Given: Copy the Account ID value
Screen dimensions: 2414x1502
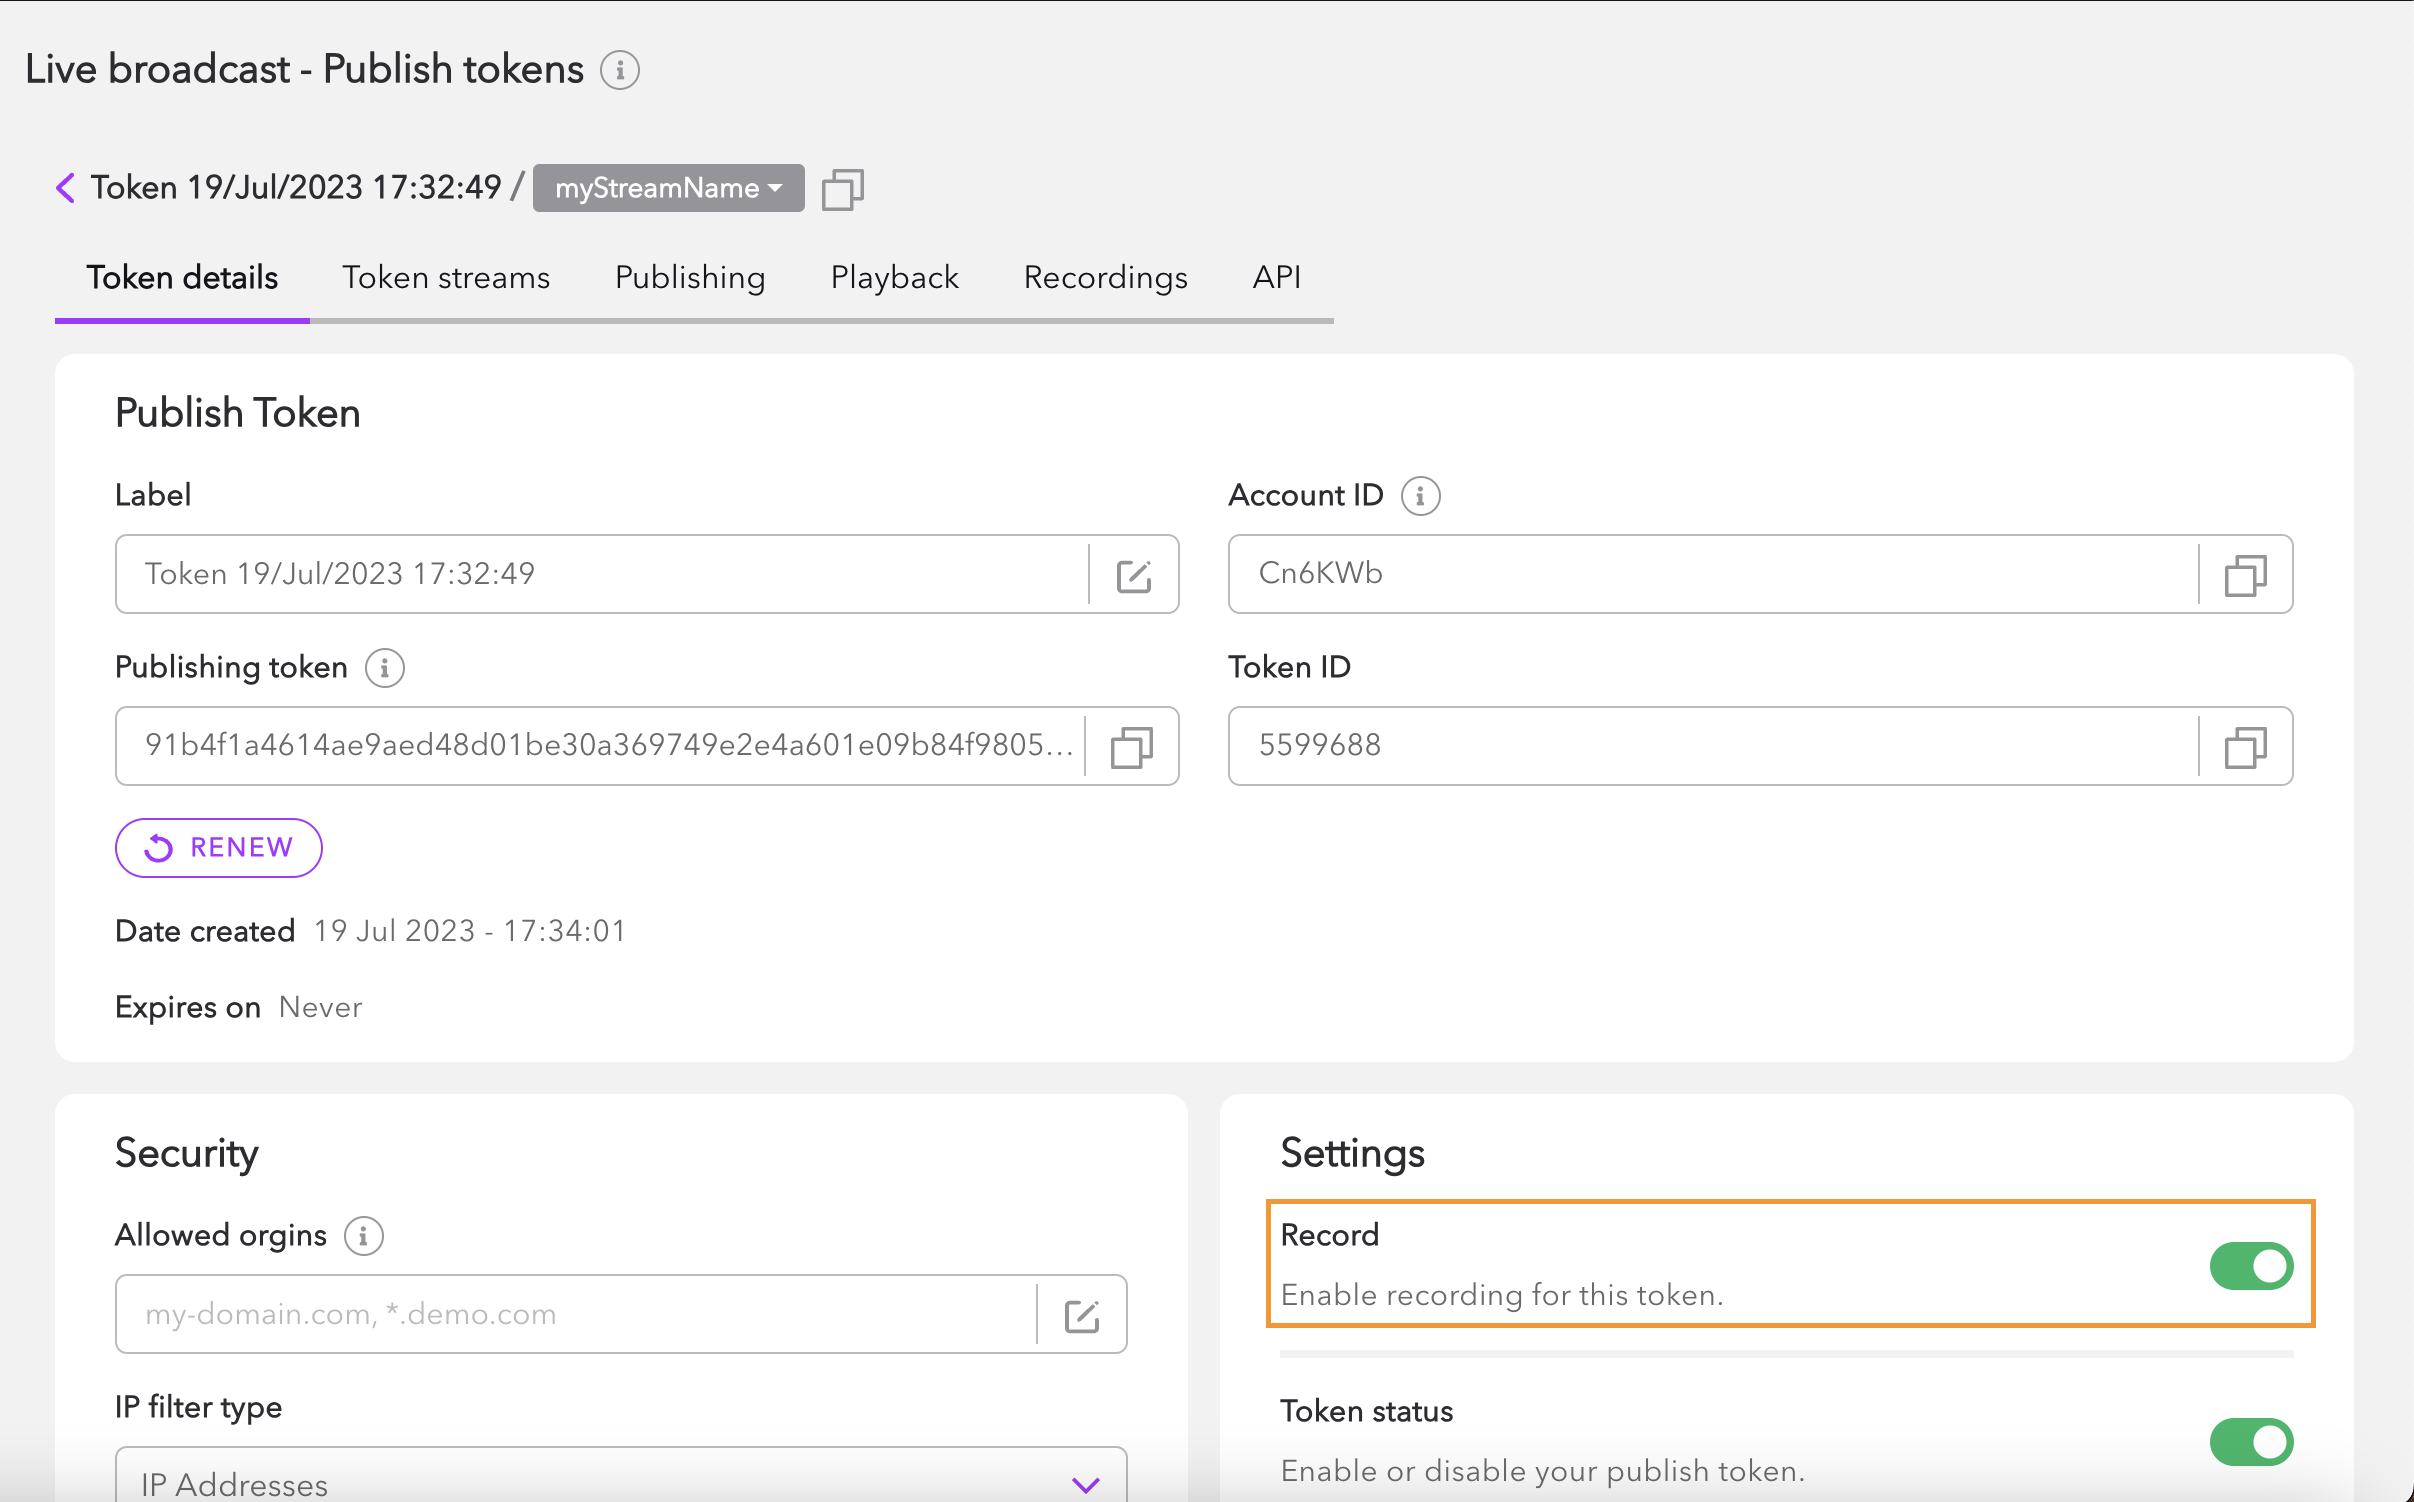Looking at the screenshot, I should pos(2245,575).
